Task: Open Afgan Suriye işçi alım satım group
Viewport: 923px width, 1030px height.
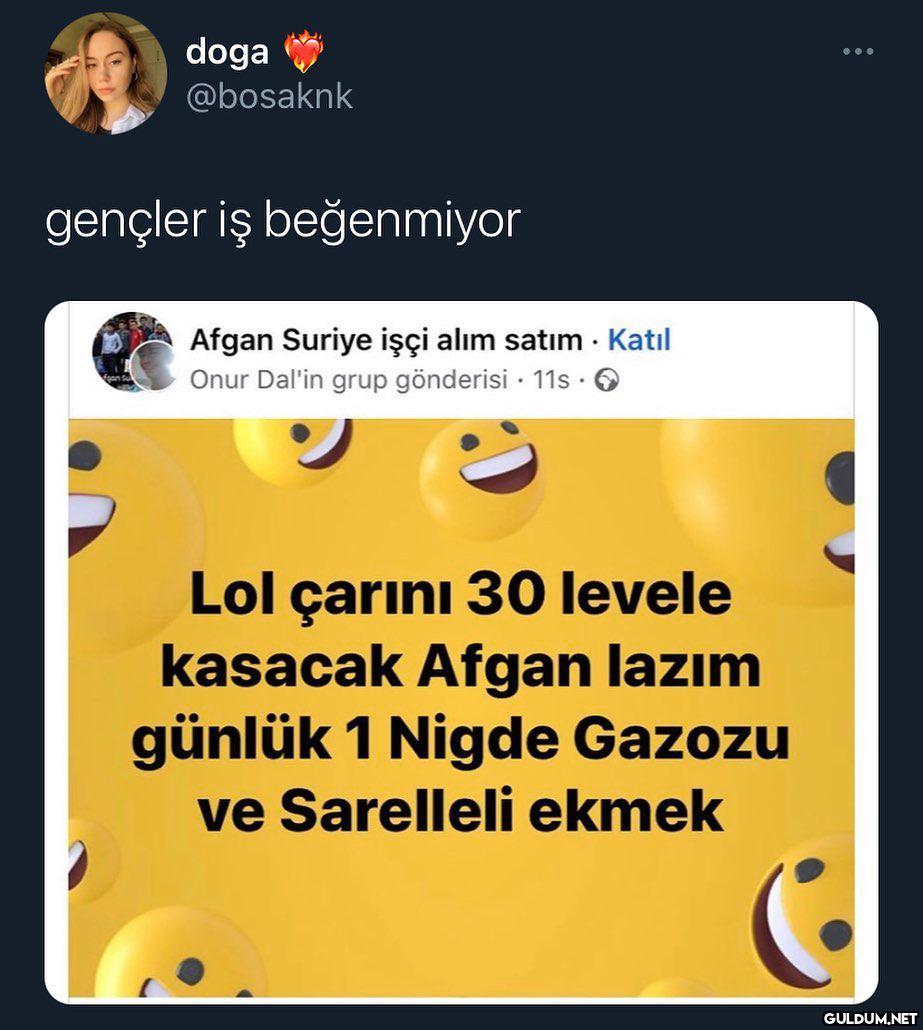Action: point(386,340)
